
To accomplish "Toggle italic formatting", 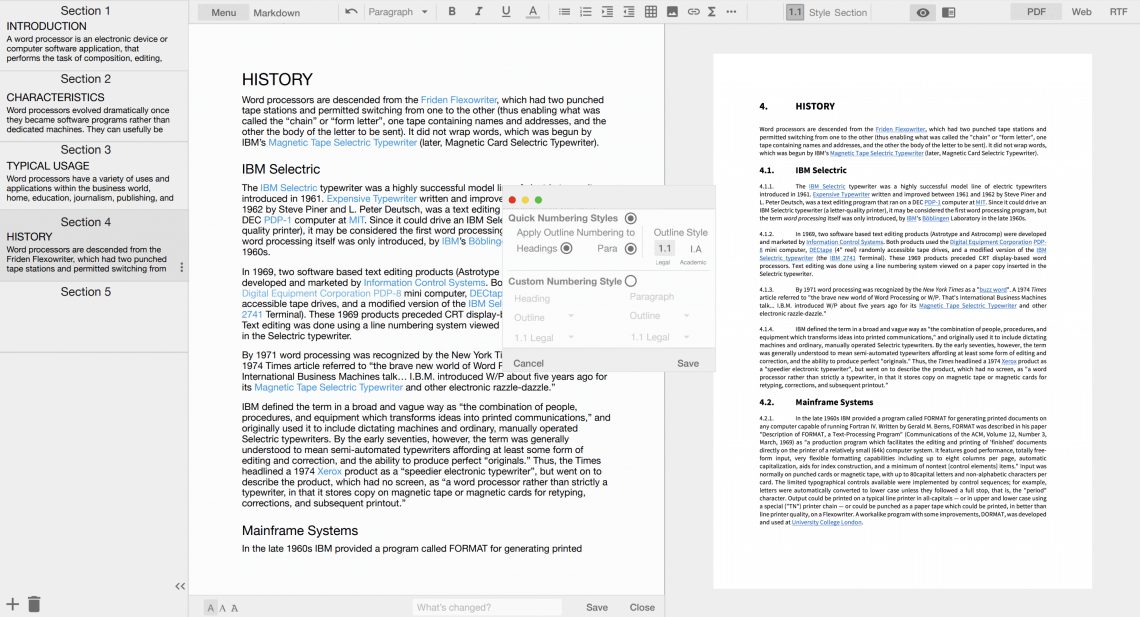I will coord(478,12).
